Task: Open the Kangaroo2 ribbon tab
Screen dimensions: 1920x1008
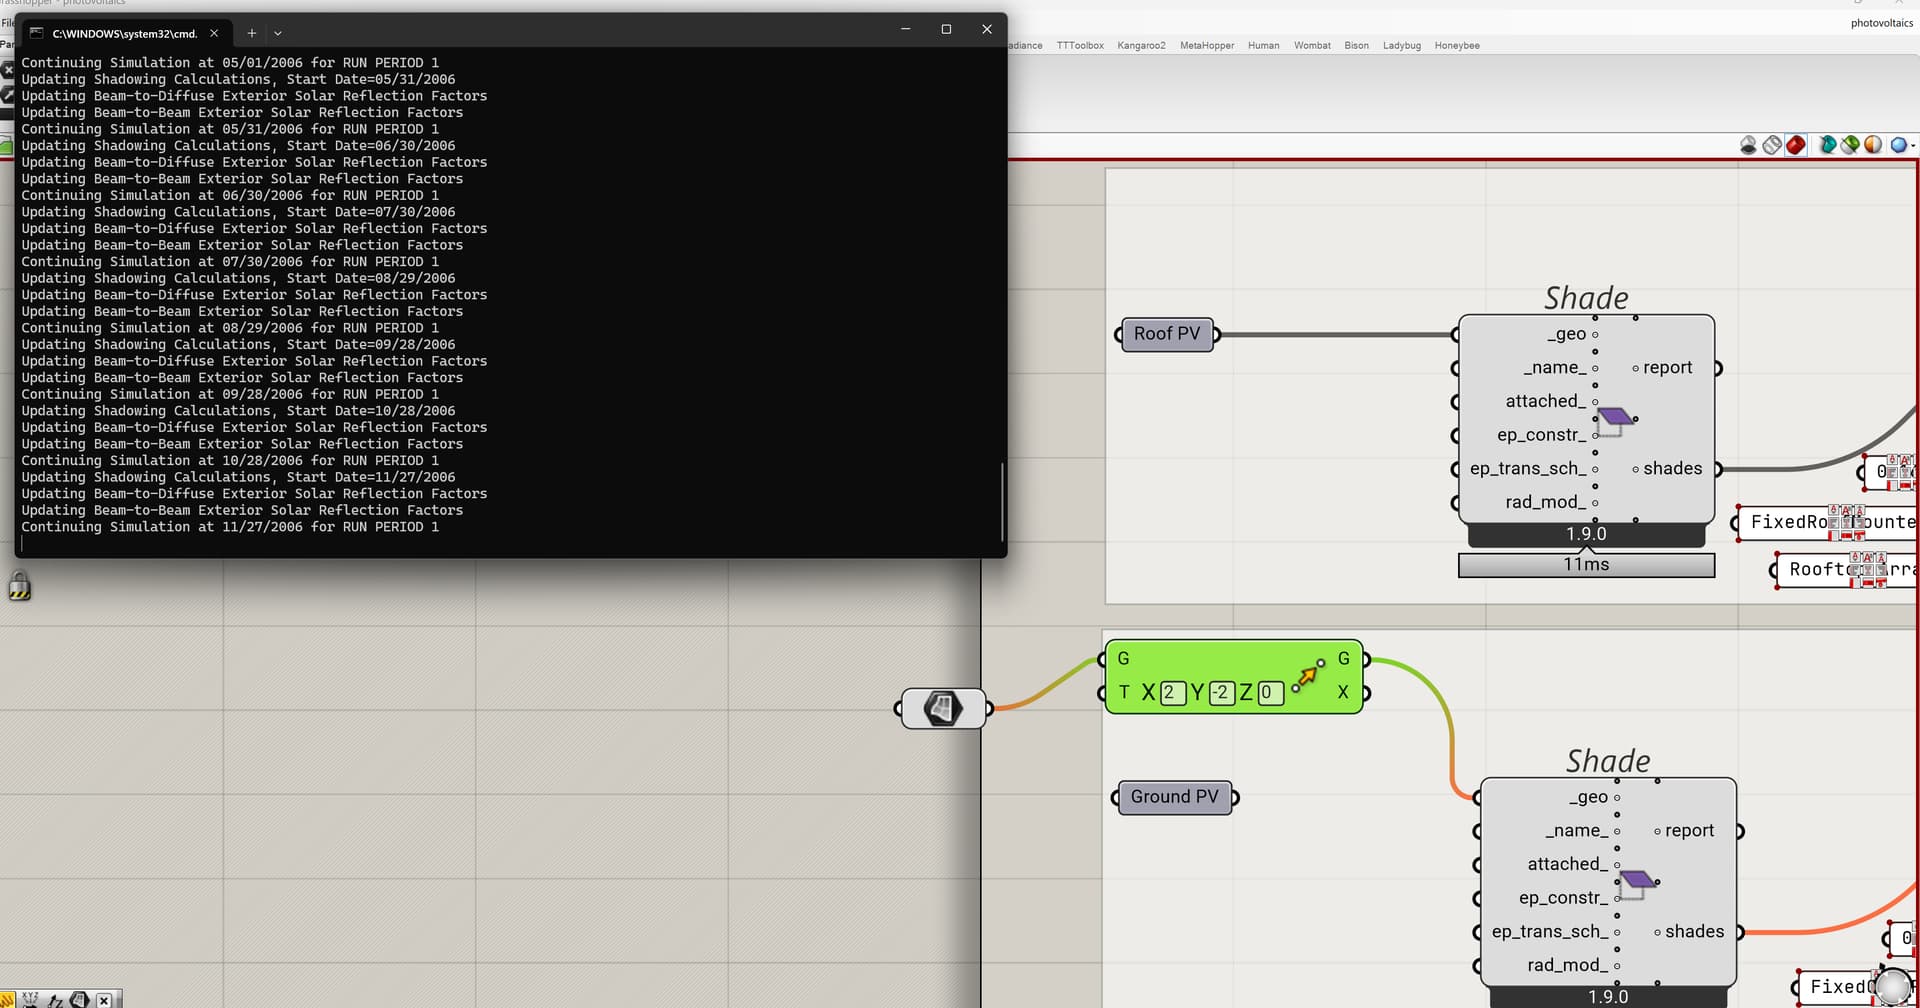Action: [1141, 45]
